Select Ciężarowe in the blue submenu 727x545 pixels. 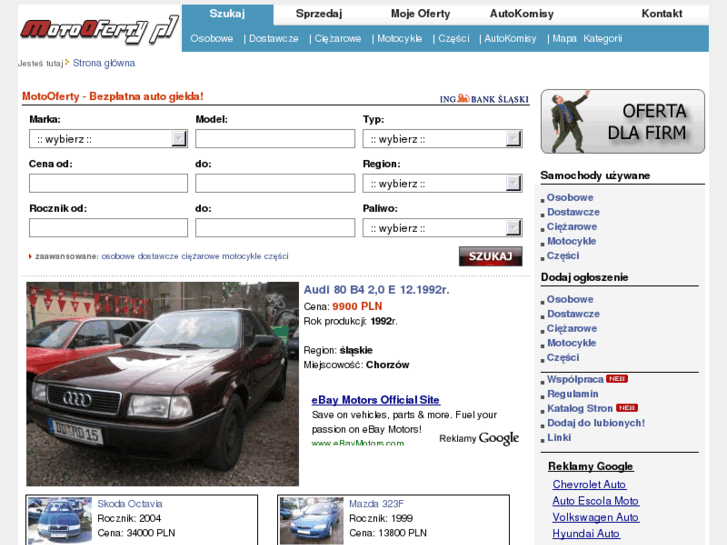coord(338,38)
